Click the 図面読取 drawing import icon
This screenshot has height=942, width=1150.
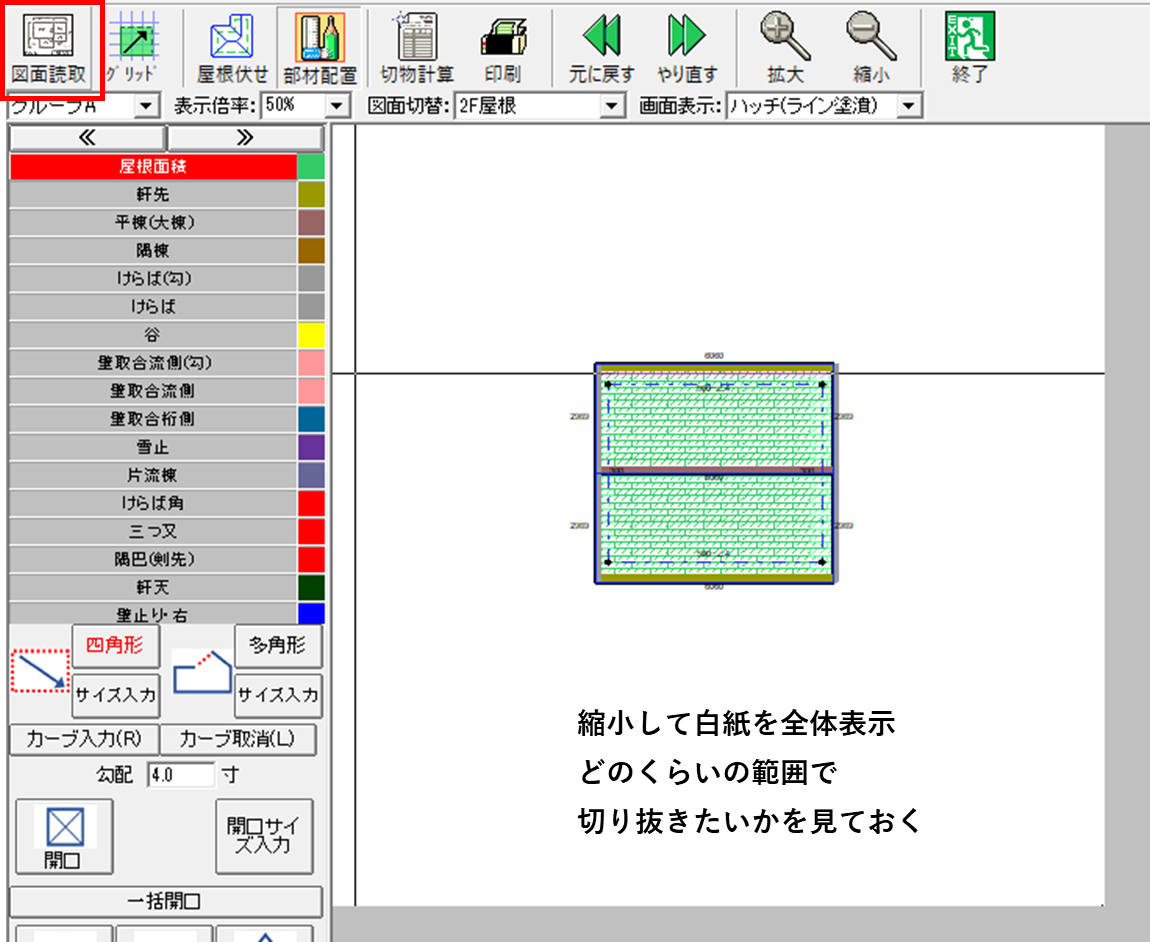point(49,47)
